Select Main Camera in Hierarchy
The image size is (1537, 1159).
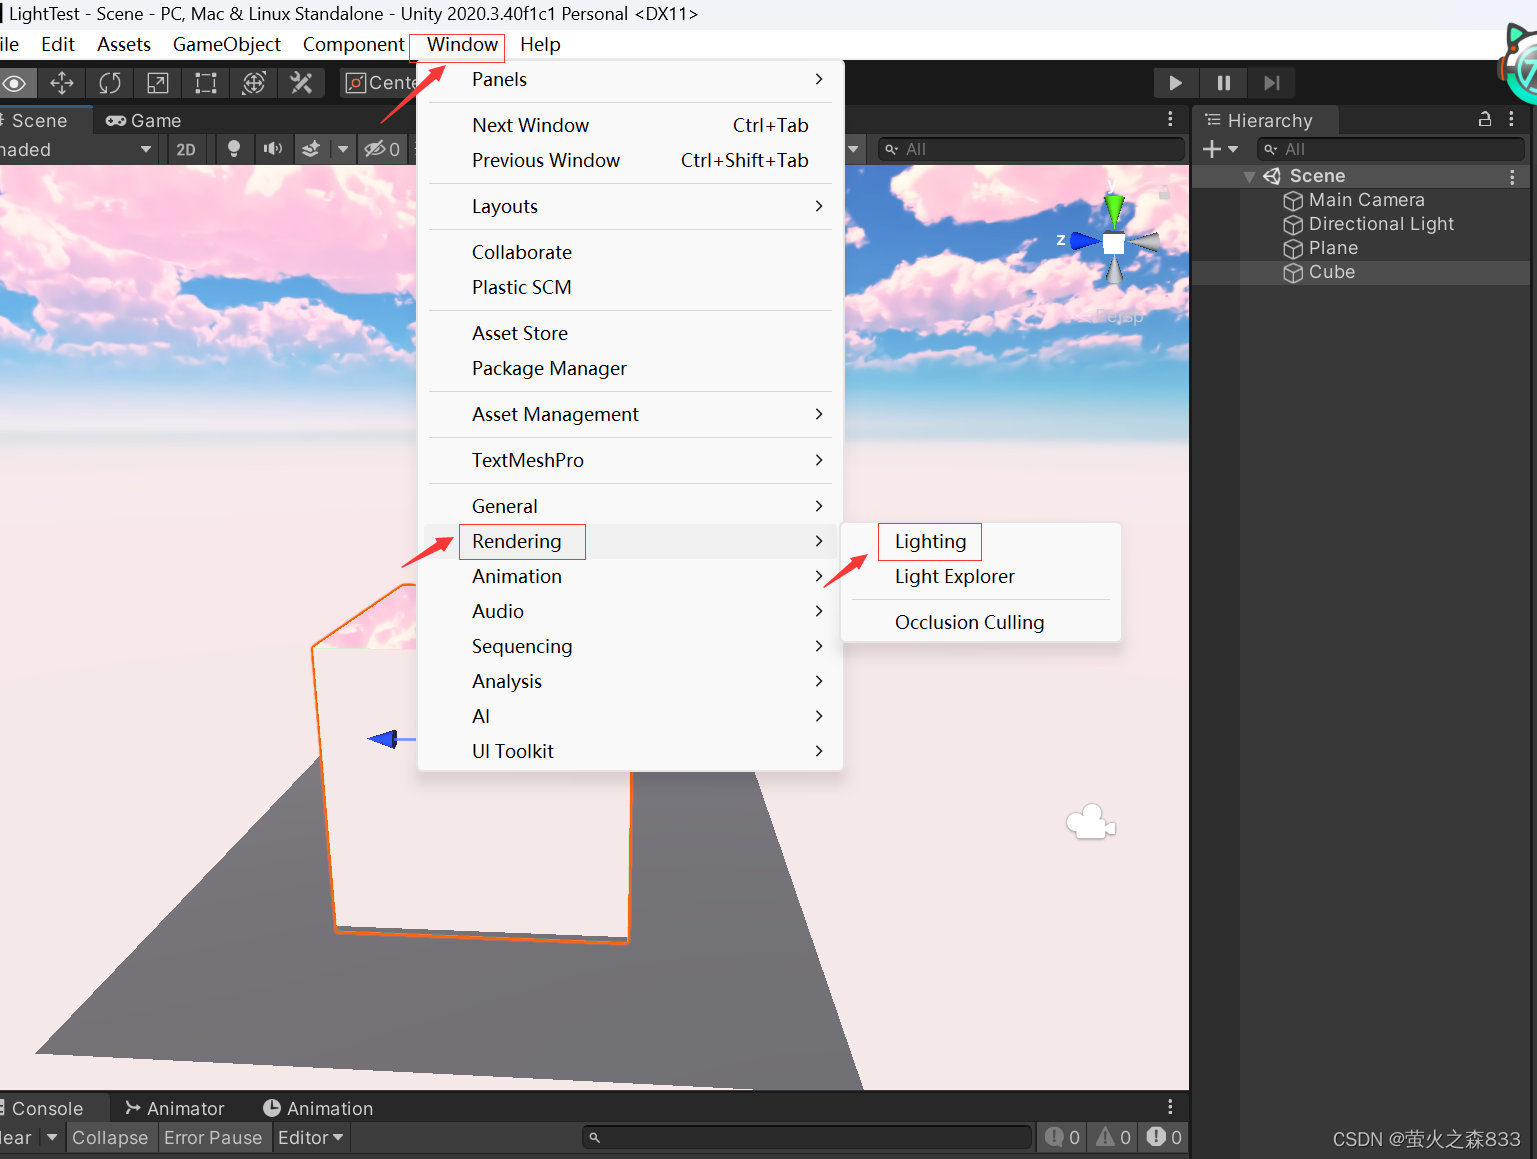click(x=1366, y=200)
